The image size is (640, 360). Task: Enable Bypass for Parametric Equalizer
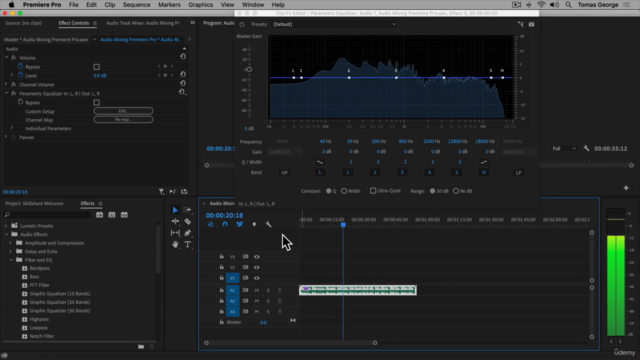tap(96, 102)
